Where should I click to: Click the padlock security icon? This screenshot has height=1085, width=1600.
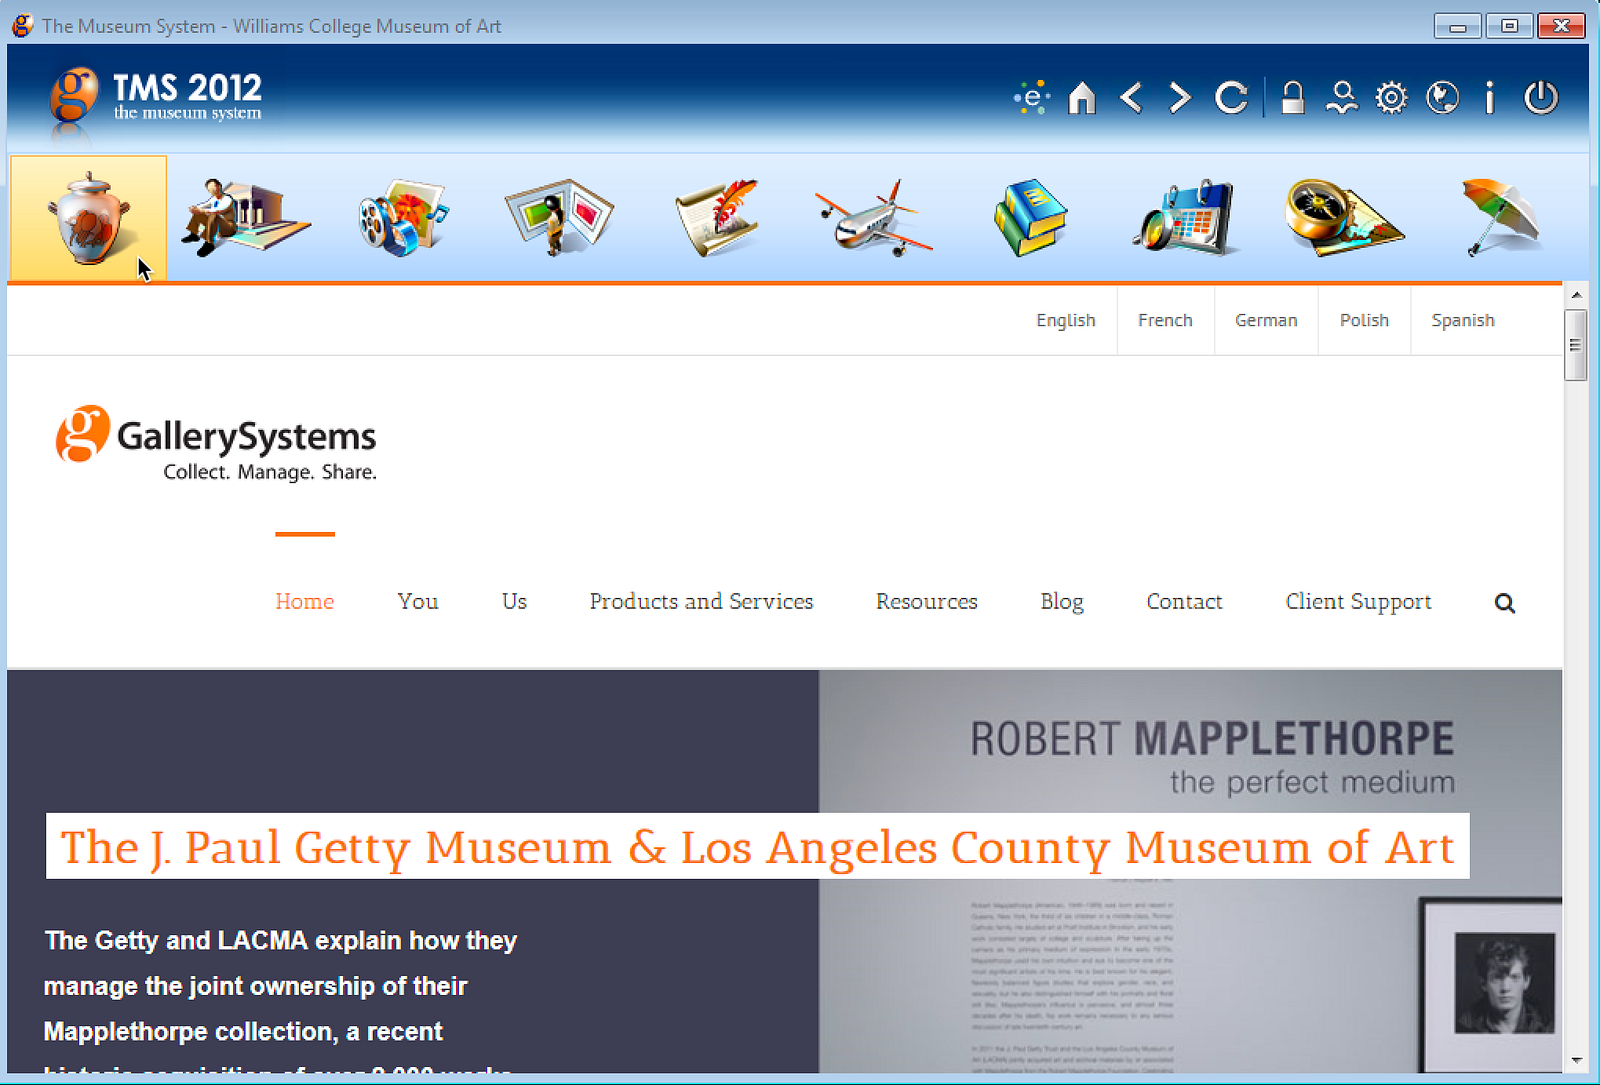[1293, 98]
